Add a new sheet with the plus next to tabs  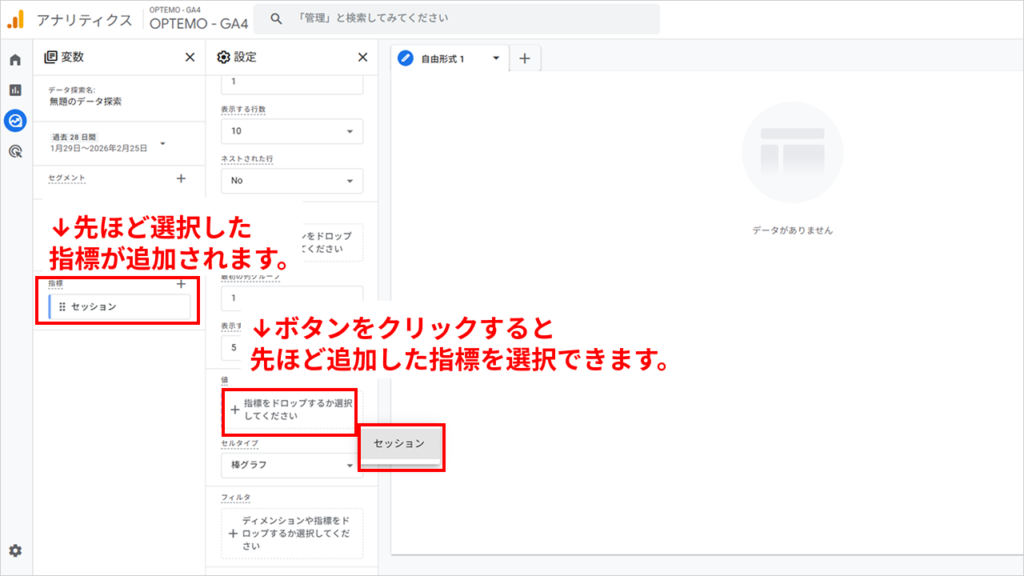click(x=526, y=59)
